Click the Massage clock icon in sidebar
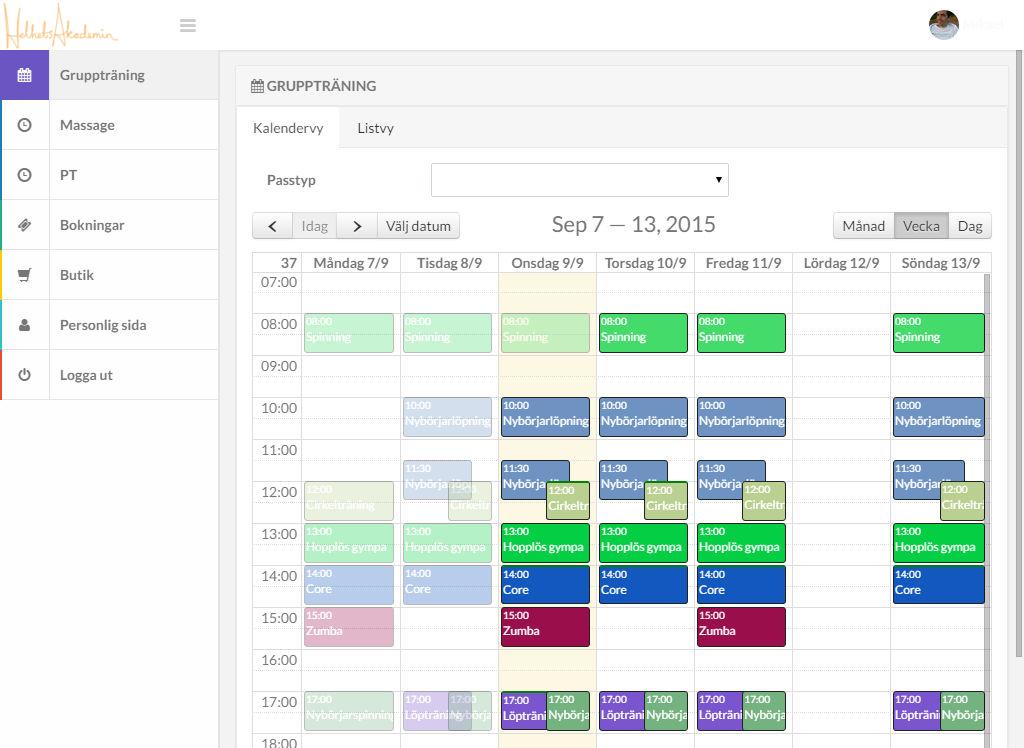 pos(24,125)
